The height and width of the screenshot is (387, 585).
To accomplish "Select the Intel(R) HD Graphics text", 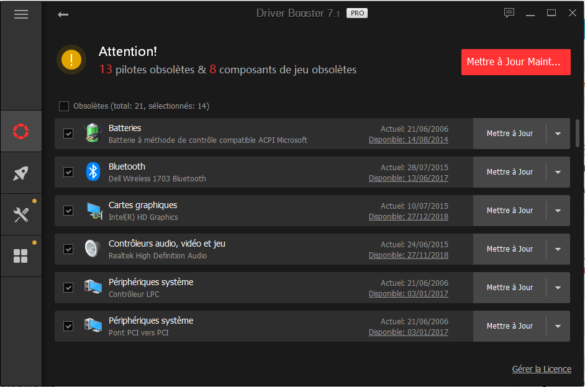I will coord(143,217).
